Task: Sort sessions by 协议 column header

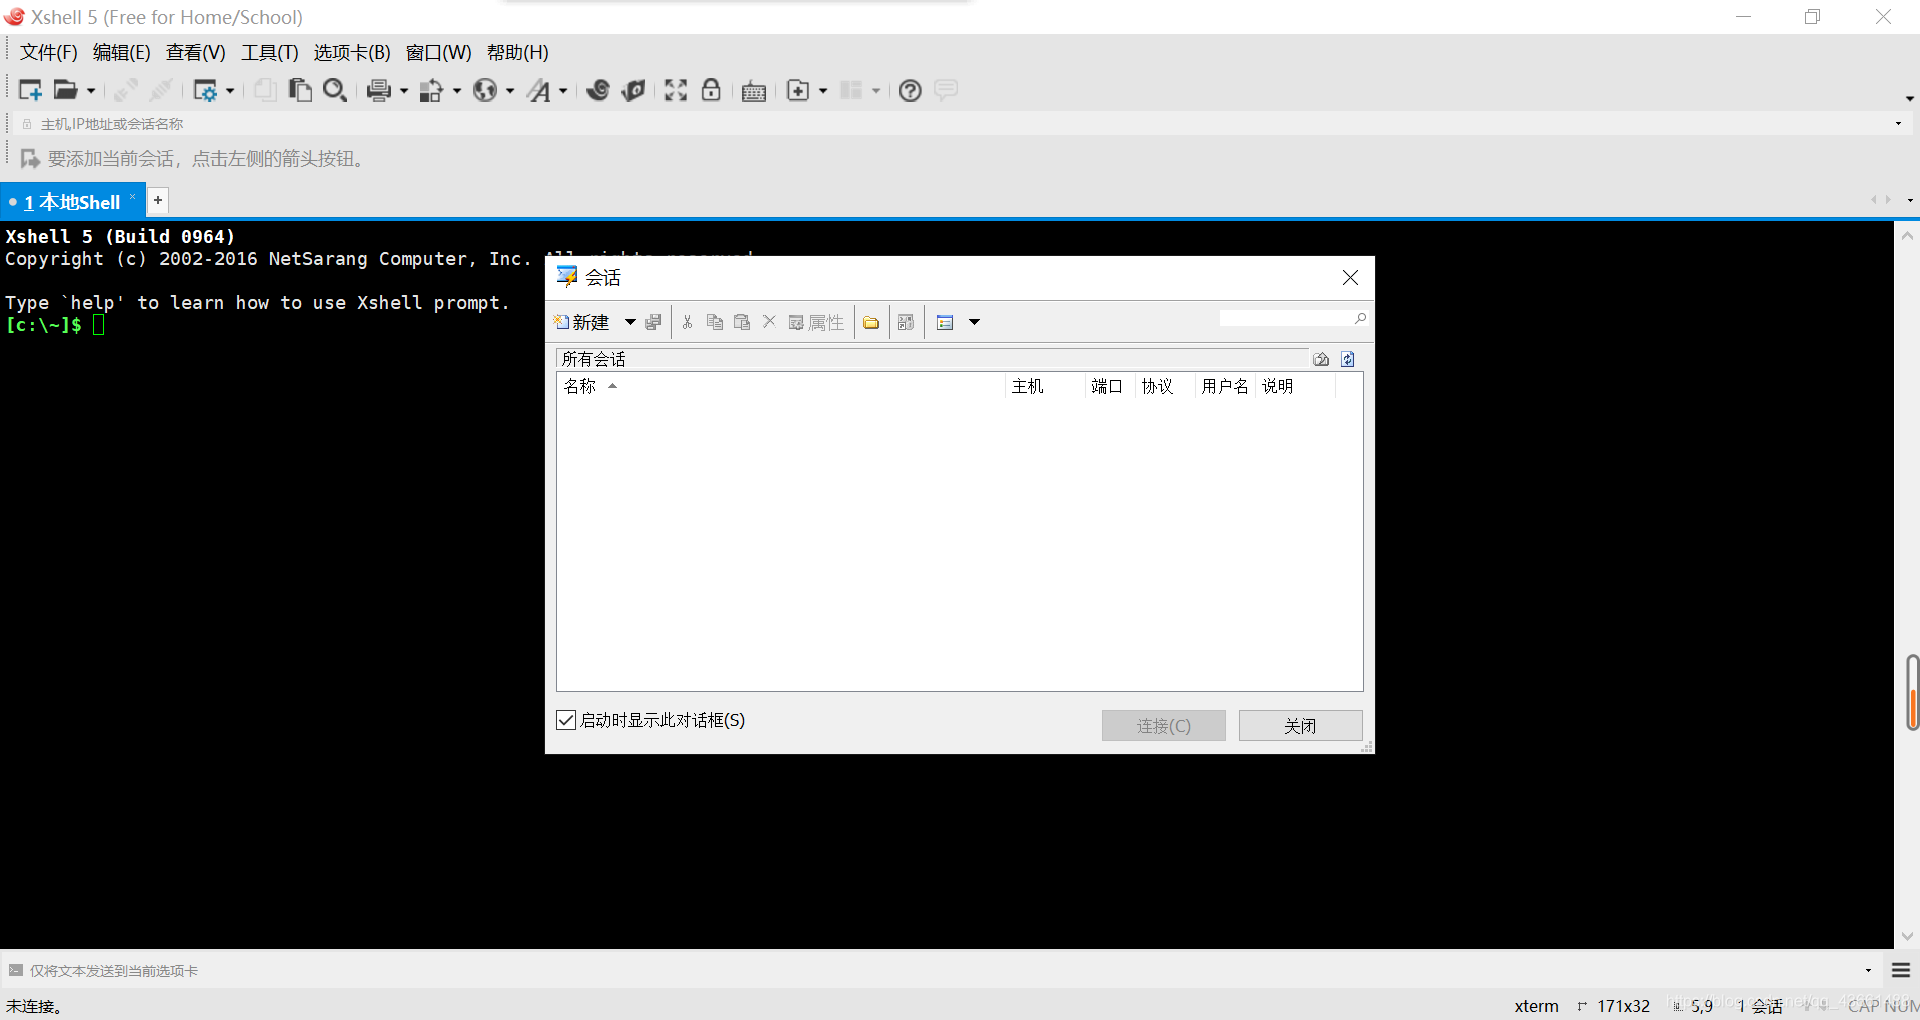Action: [1165, 386]
